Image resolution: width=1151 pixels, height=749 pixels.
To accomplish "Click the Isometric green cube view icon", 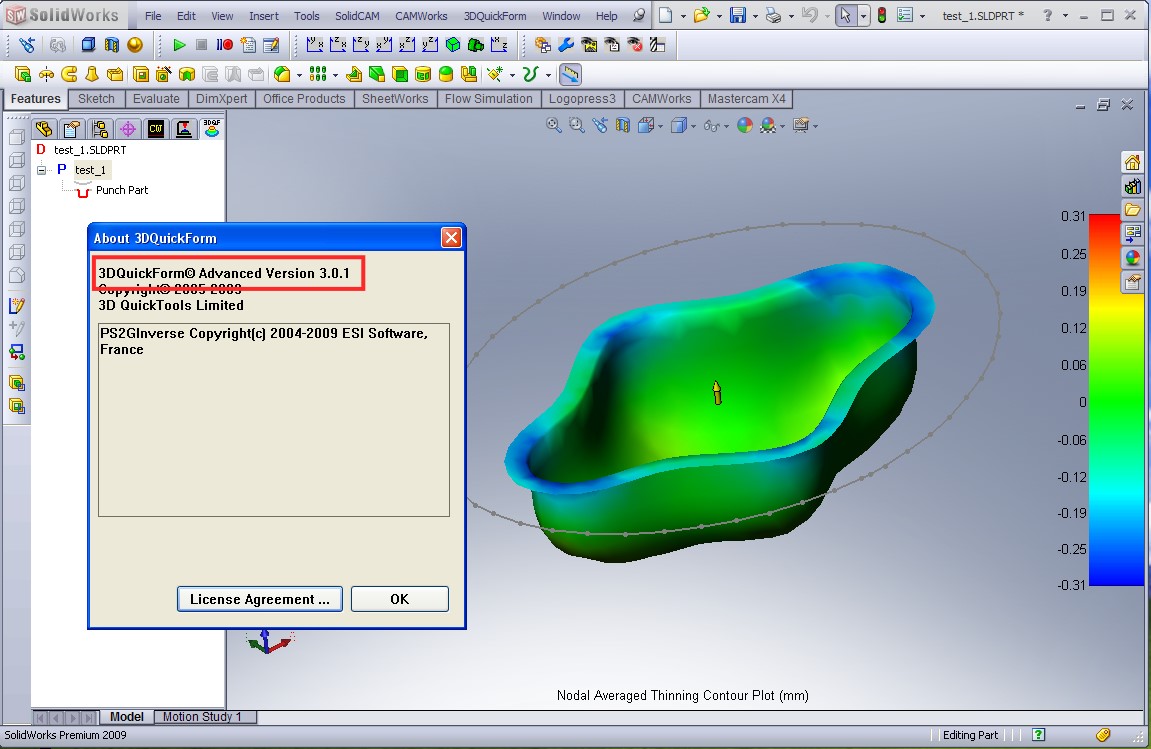I will click(454, 45).
